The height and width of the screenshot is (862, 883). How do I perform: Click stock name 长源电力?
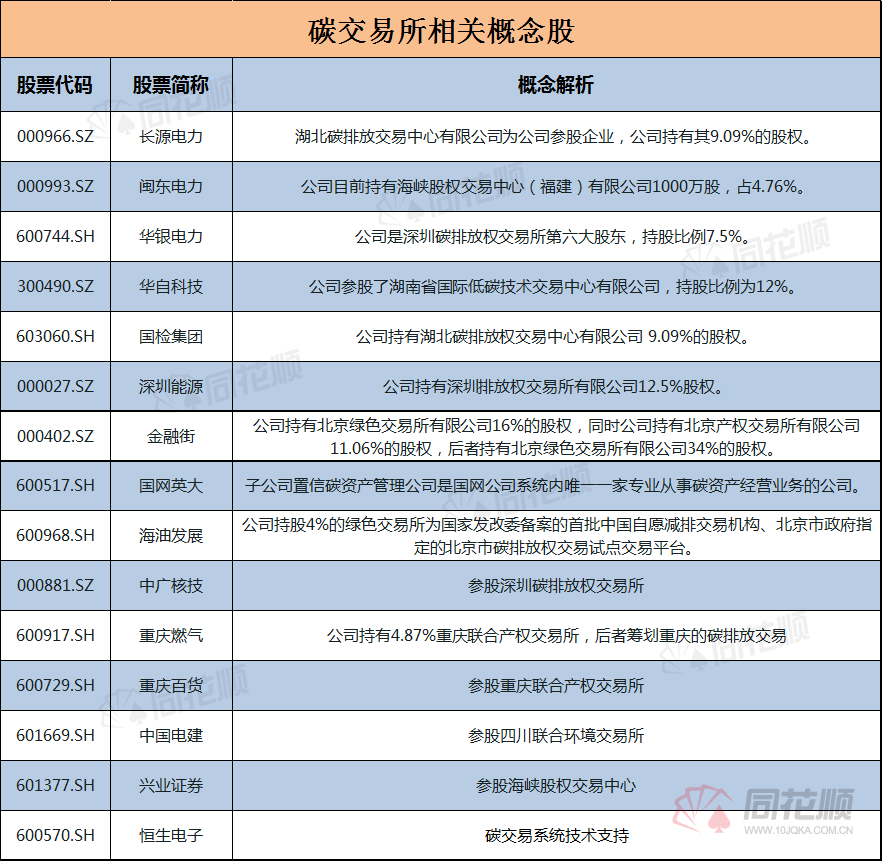(x=171, y=136)
